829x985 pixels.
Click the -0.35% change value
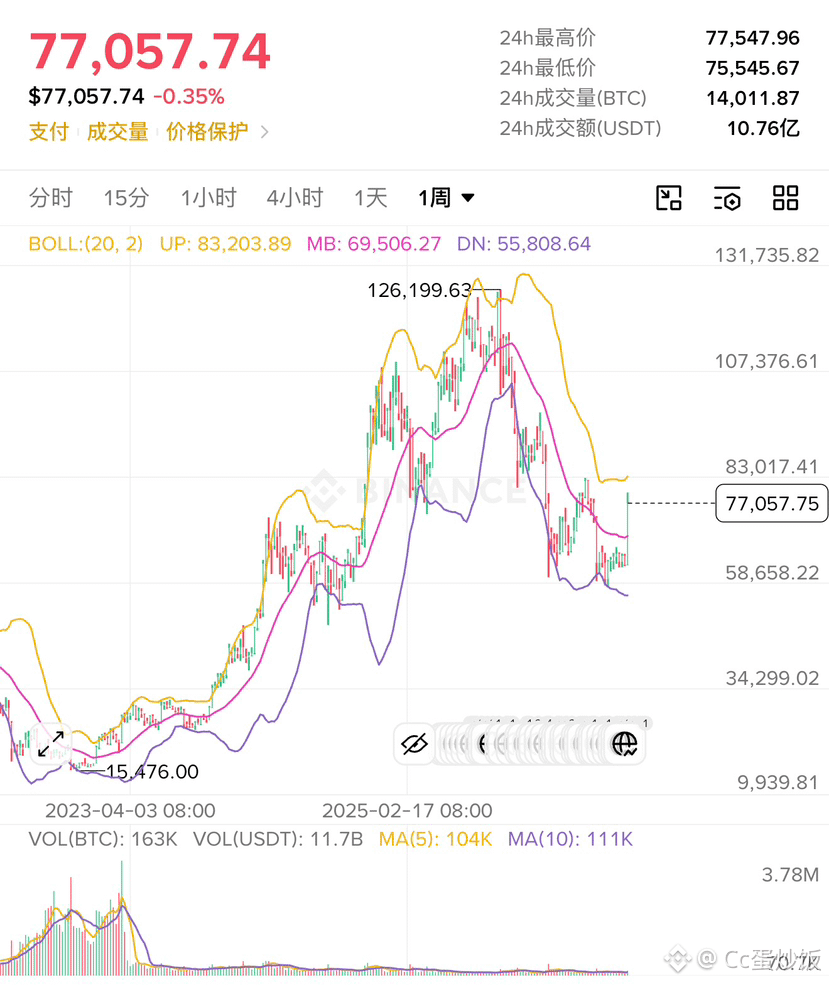(x=189, y=97)
